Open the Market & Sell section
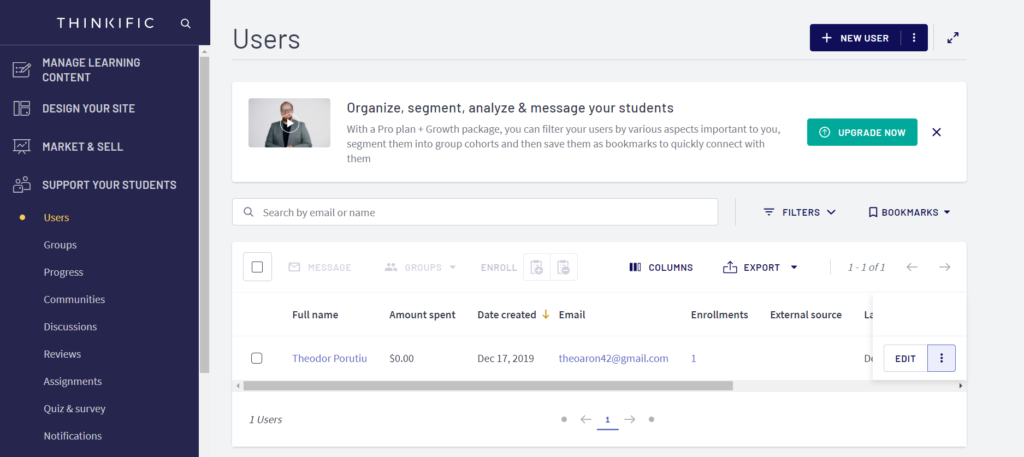This screenshot has height=457, width=1024. (x=82, y=146)
